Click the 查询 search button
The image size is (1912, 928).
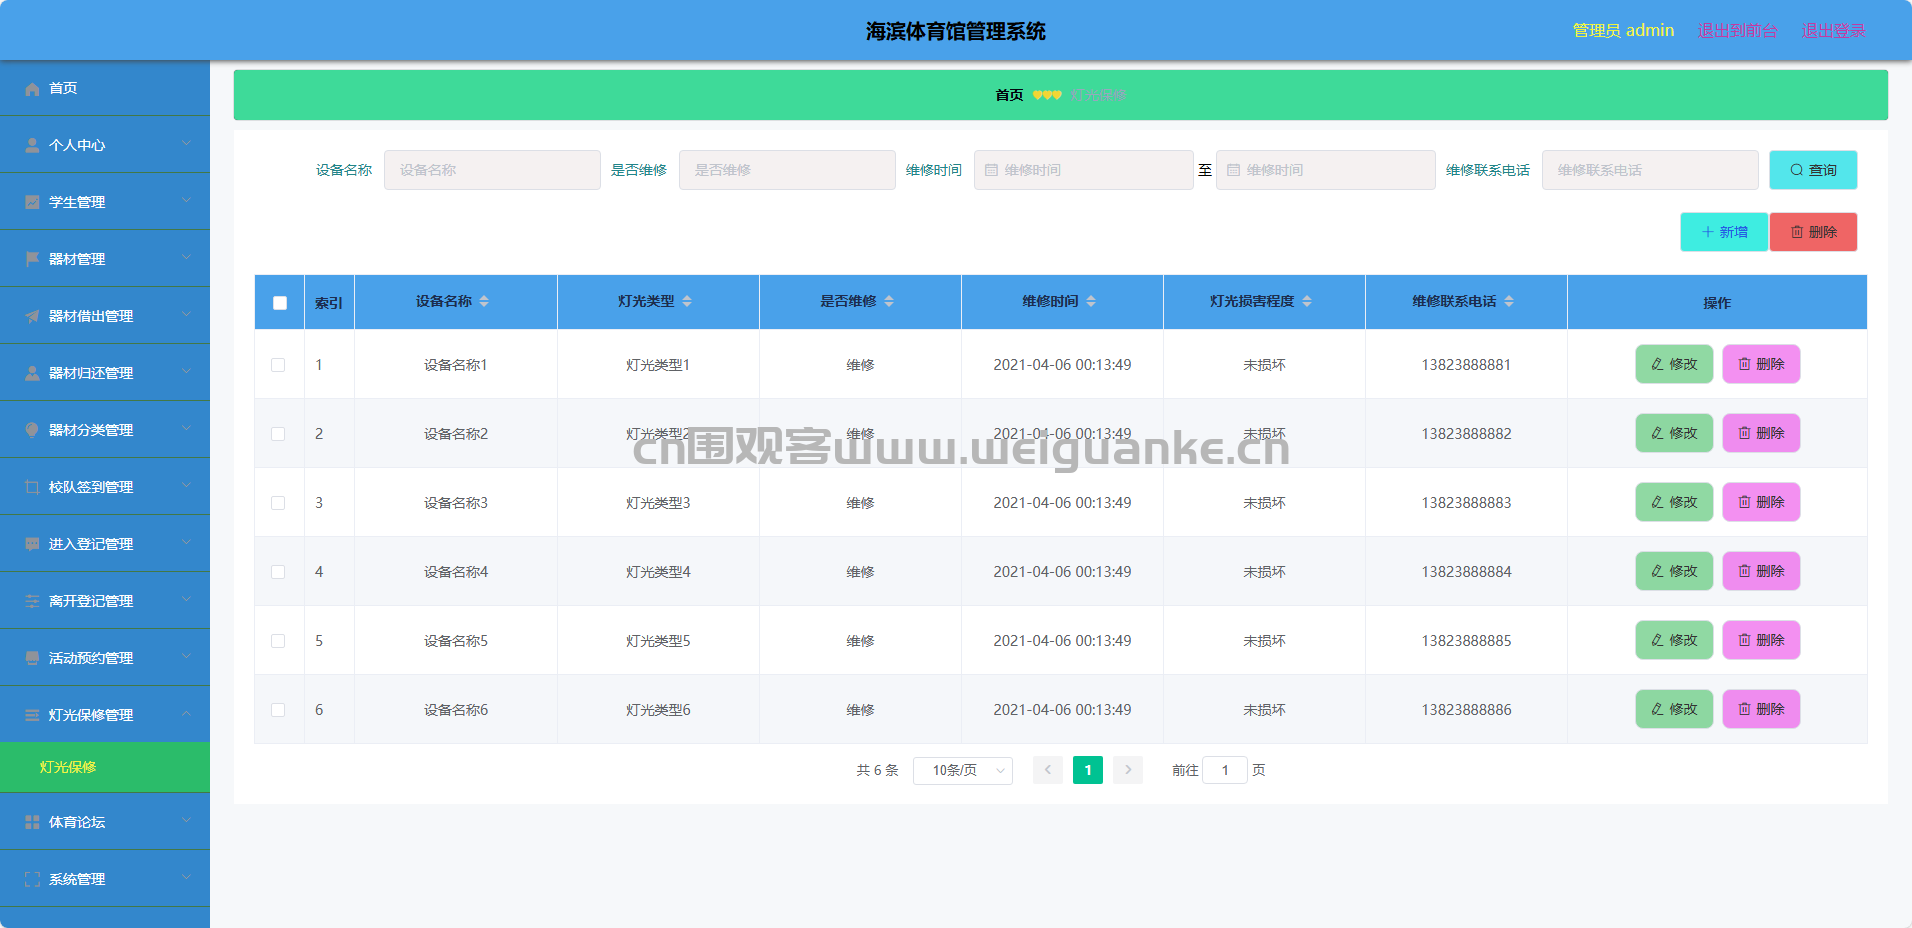1813,170
